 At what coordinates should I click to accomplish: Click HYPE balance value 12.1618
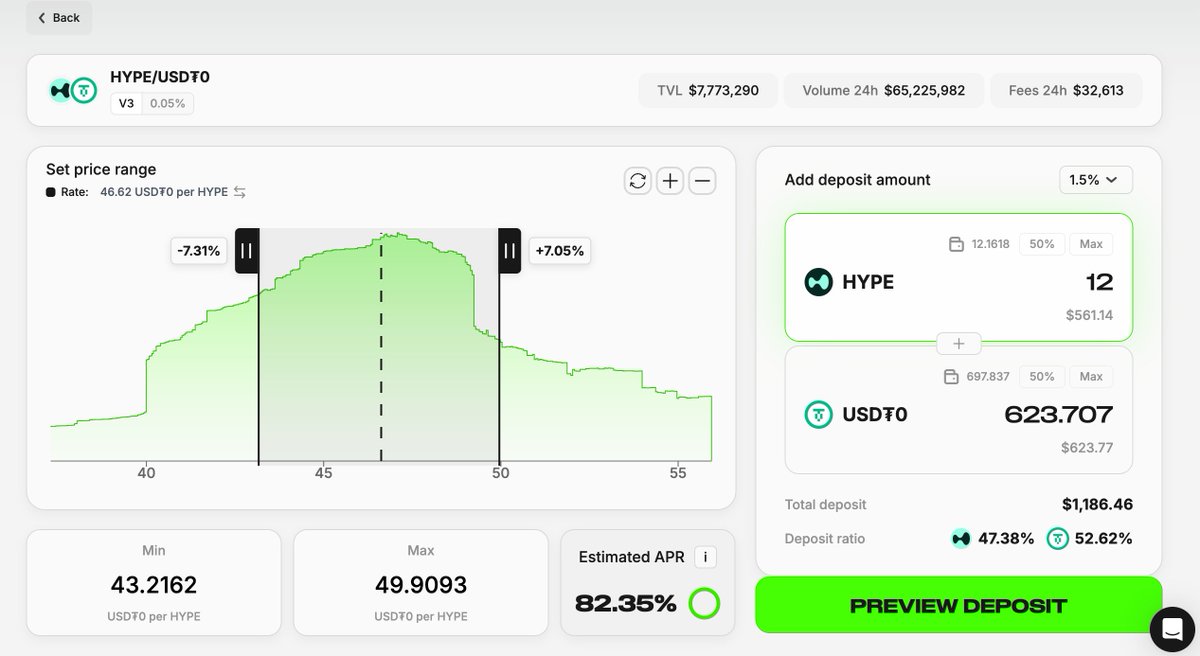[x=990, y=244]
